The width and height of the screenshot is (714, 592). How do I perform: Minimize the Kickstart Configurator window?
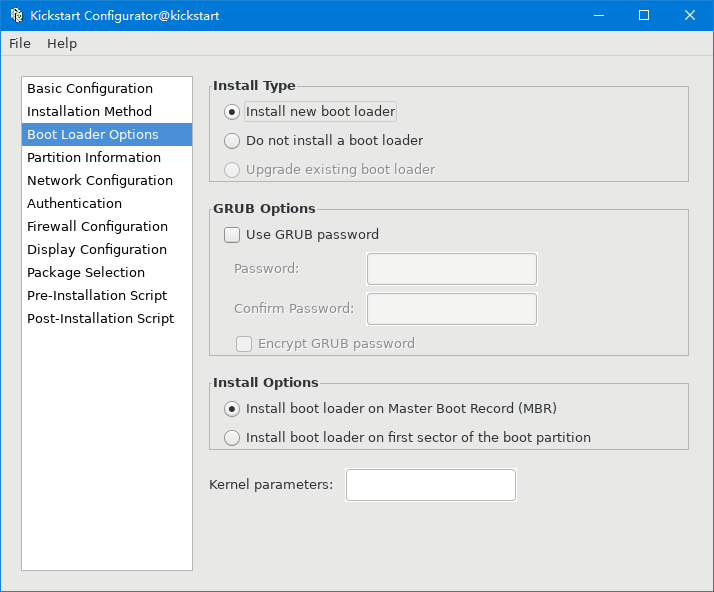pyautogui.click(x=599, y=15)
